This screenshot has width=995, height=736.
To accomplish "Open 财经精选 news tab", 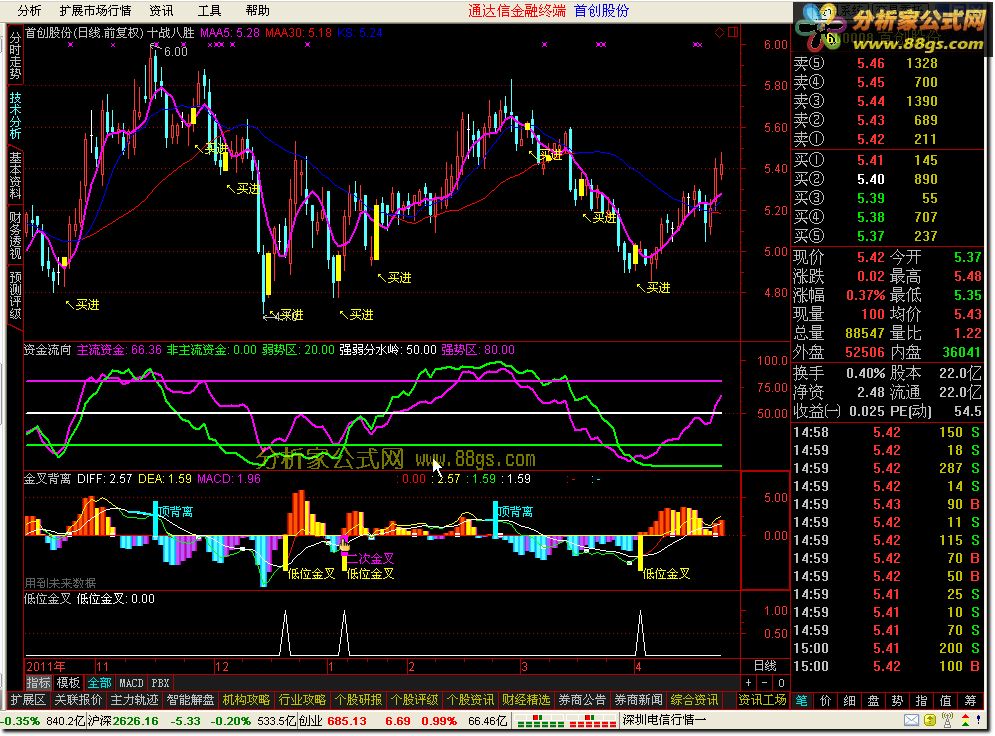I will [x=526, y=700].
